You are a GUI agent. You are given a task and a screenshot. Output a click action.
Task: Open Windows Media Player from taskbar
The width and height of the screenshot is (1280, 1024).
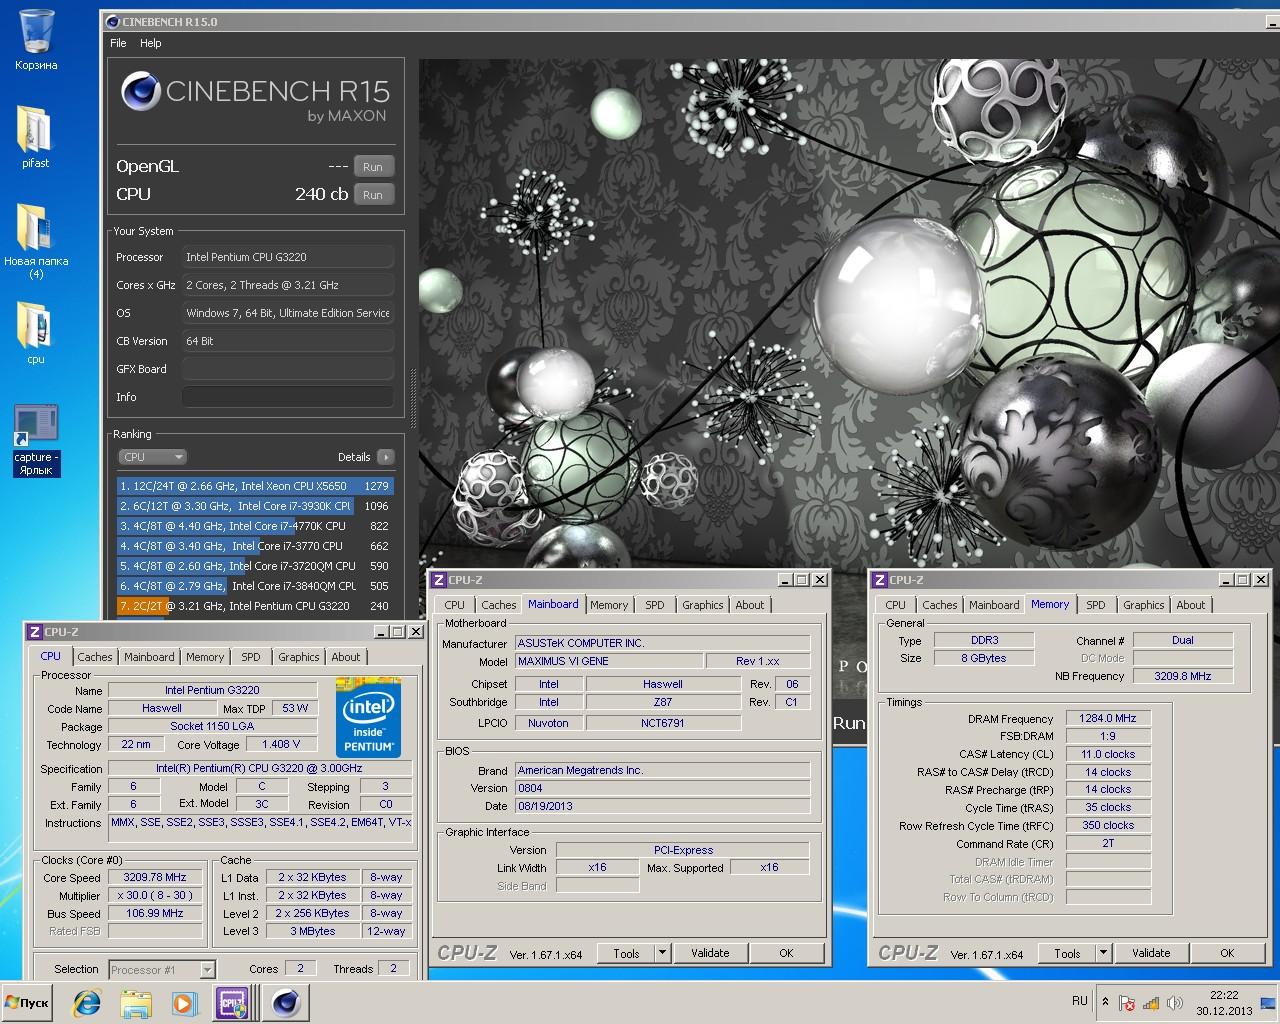pyautogui.click(x=184, y=1003)
